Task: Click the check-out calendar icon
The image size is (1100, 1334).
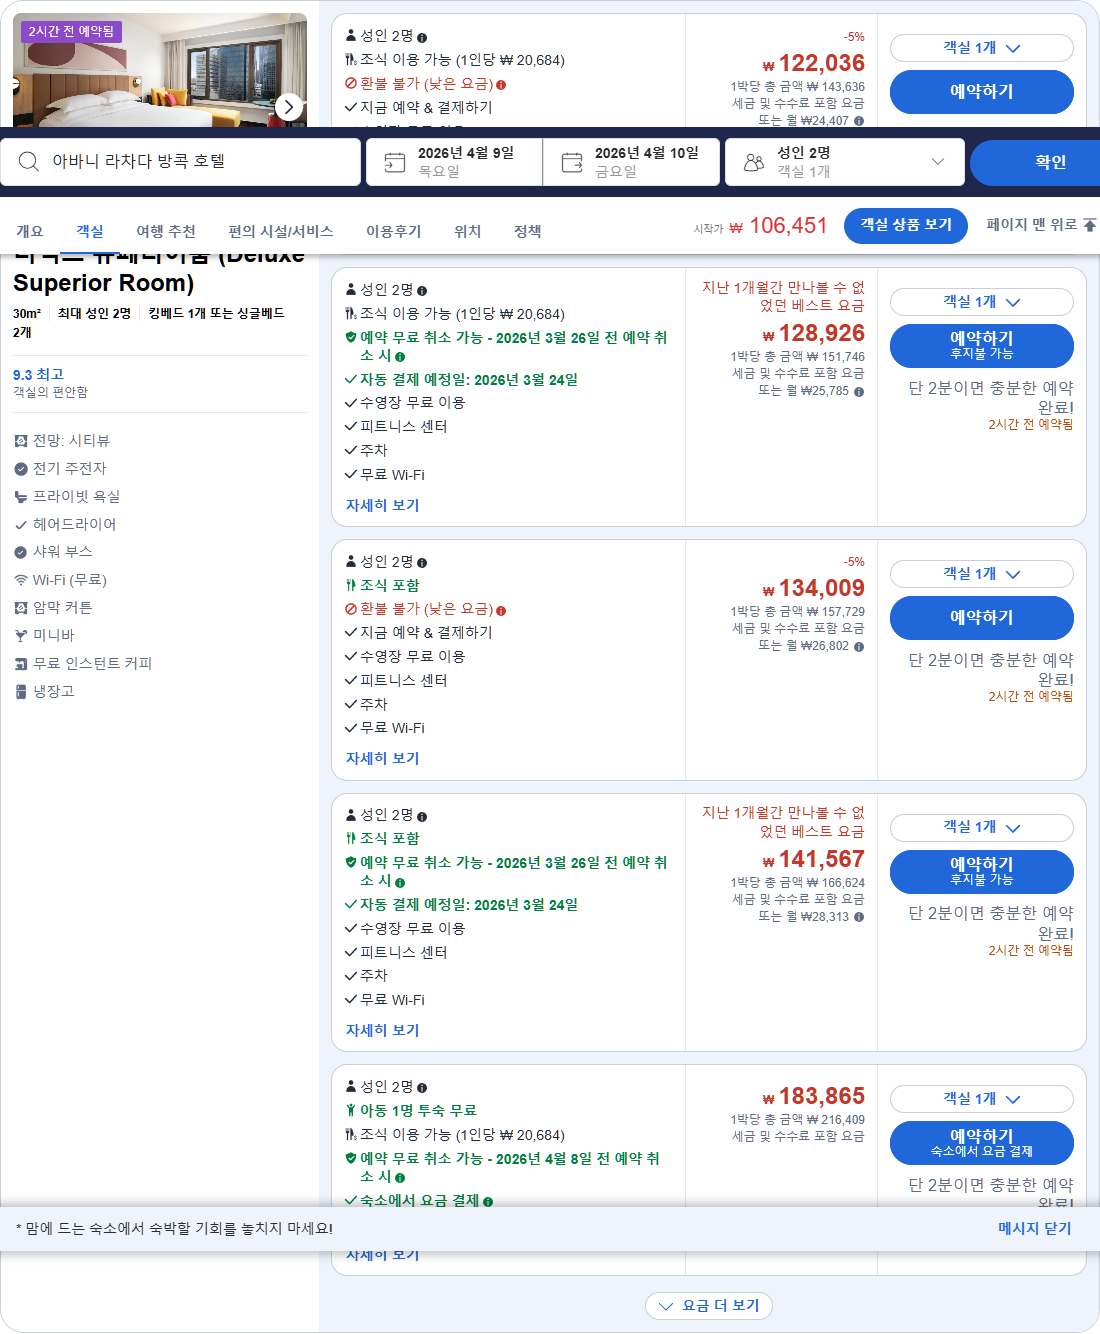Action: pos(572,162)
